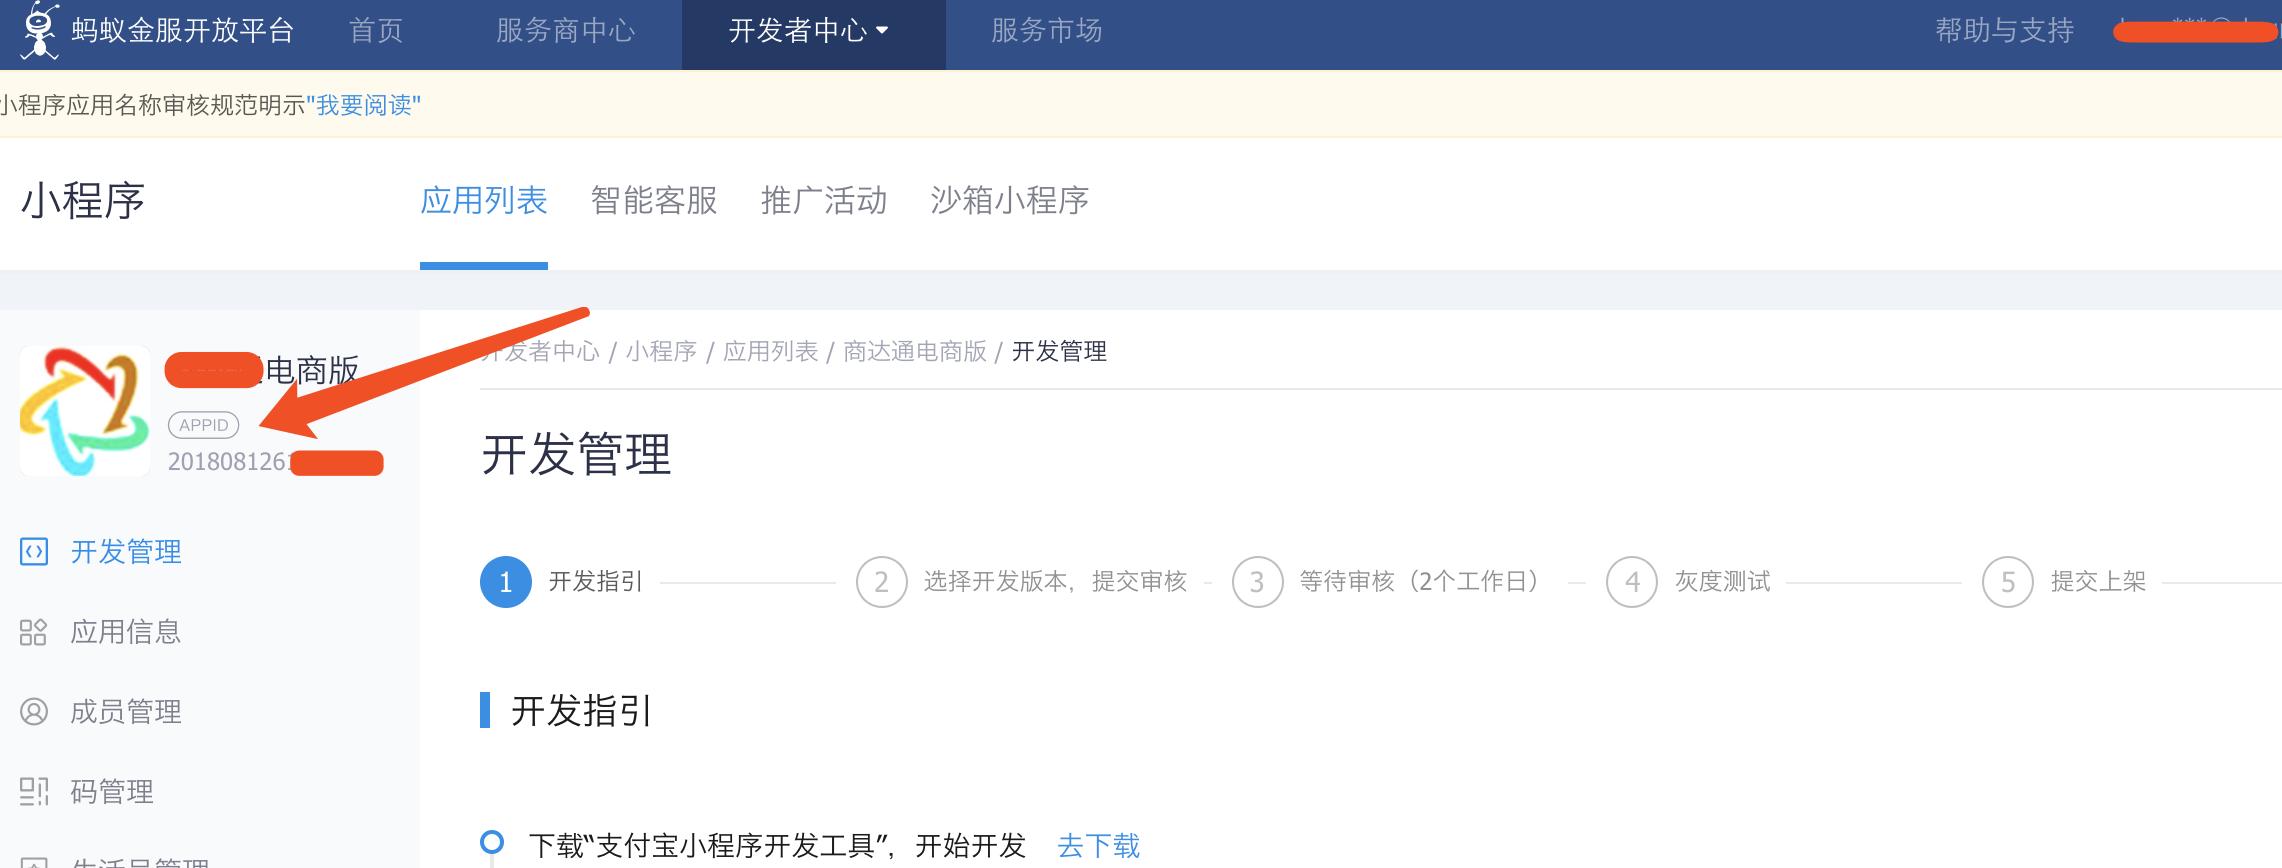Expand the 开发者中心 dropdown menu
The image size is (2282, 868).
coord(808,31)
